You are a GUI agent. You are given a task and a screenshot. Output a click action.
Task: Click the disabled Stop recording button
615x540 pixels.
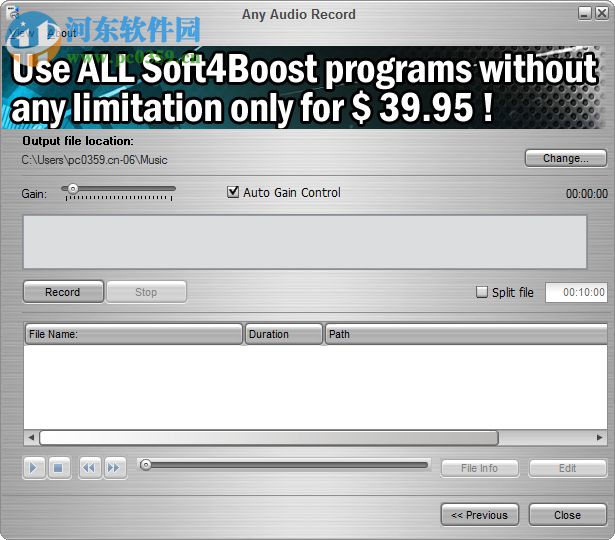146,292
